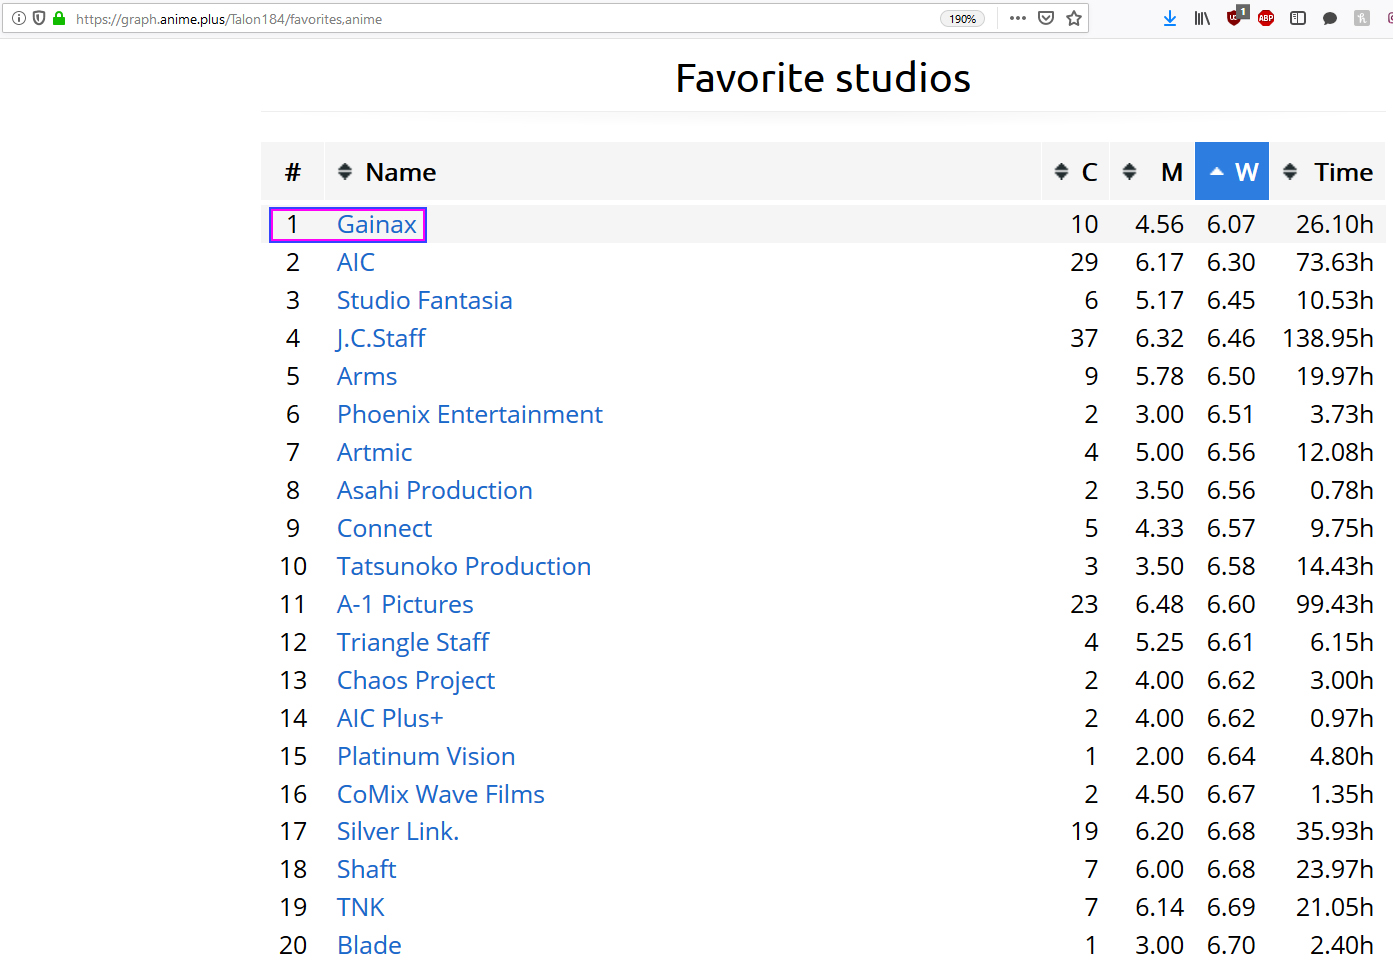The height and width of the screenshot is (963, 1393).
Task: Save the page to Pocket
Action: 1046,18
